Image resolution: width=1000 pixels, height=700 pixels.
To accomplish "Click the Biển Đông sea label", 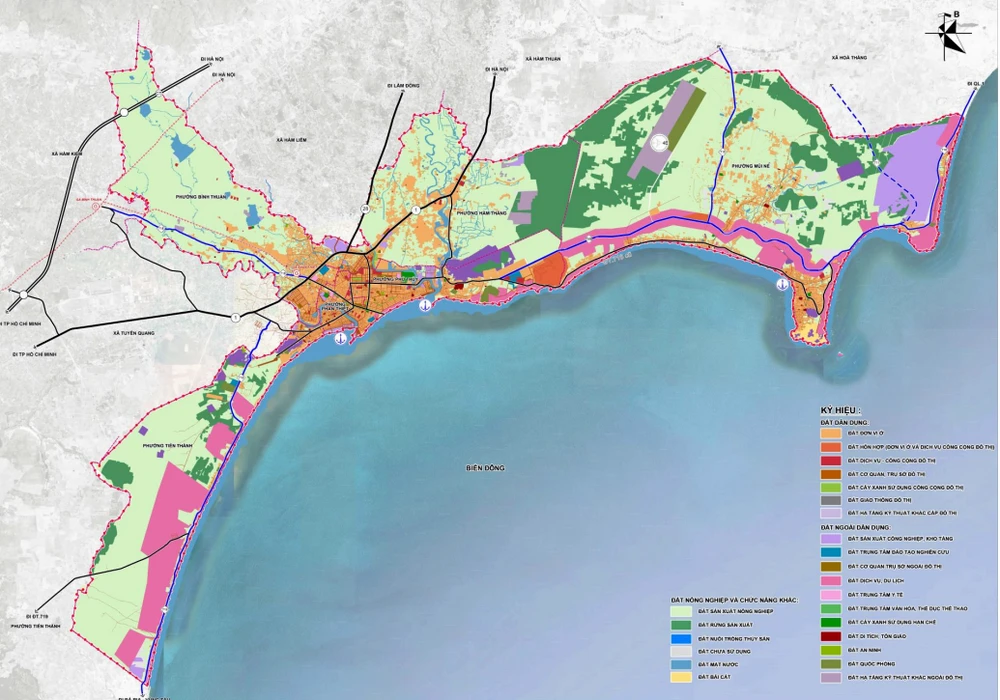I will click(x=485, y=468).
